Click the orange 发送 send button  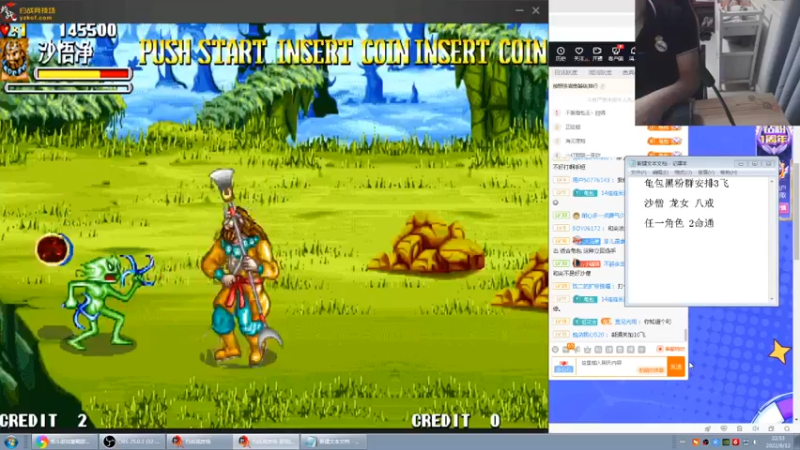pos(676,366)
